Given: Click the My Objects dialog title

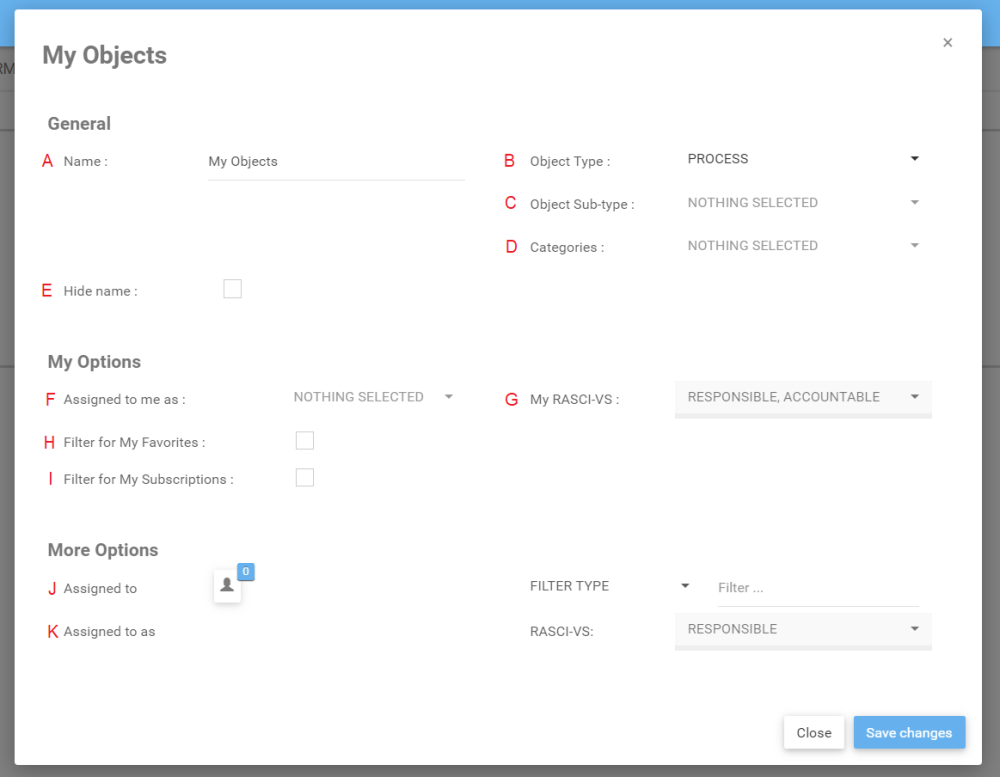Looking at the screenshot, I should click(104, 55).
